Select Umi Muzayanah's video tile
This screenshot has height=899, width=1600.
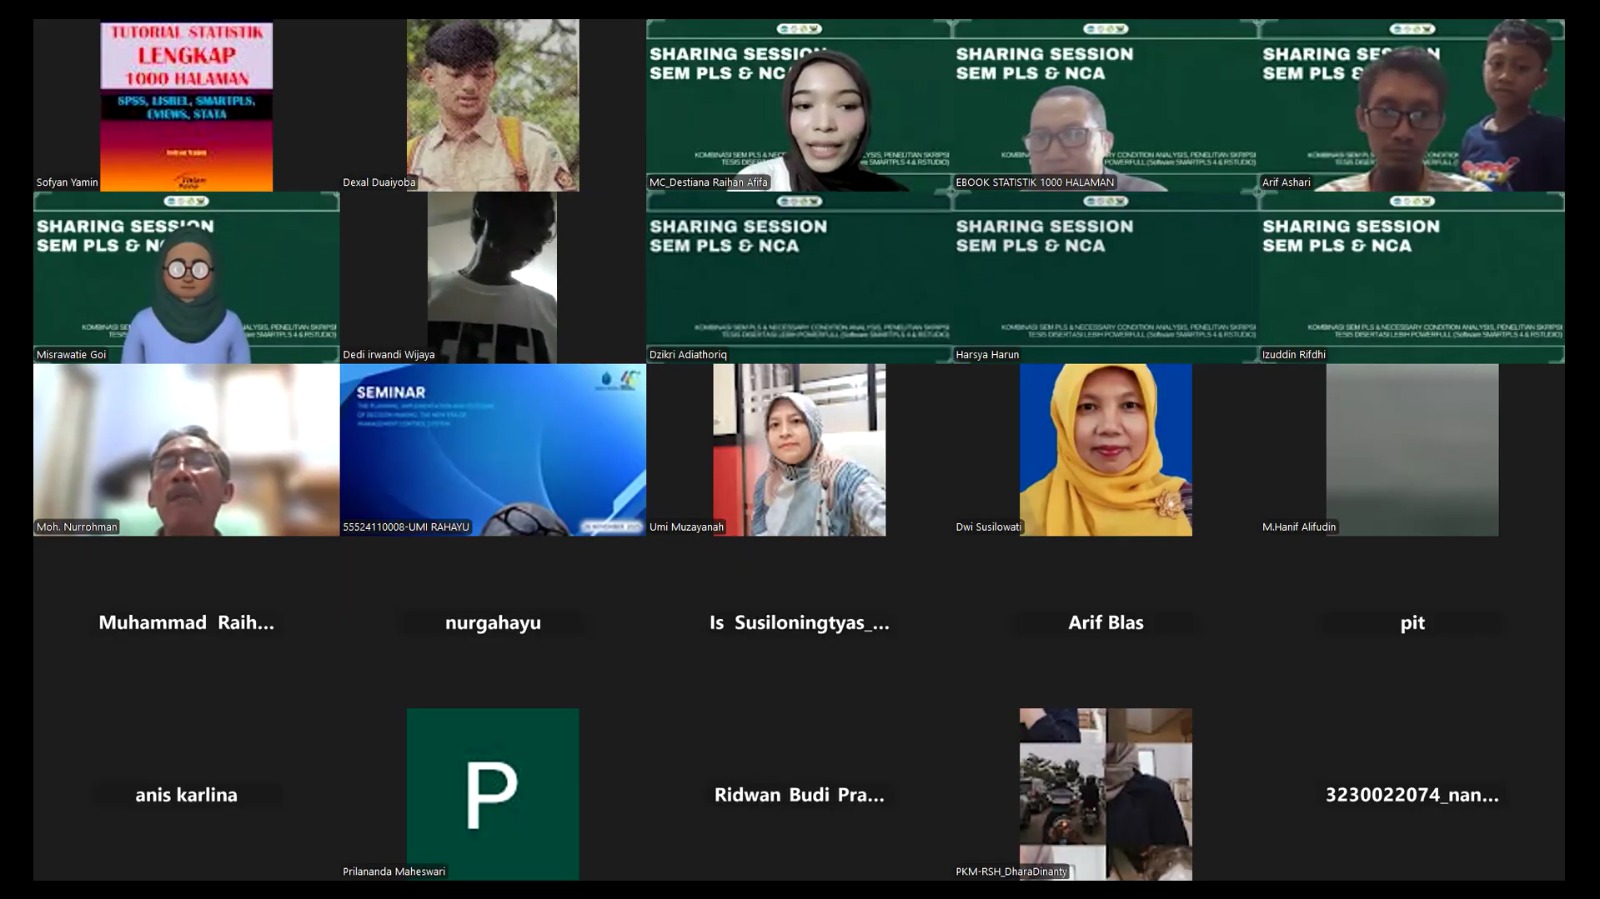pyautogui.click(x=798, y=450)
